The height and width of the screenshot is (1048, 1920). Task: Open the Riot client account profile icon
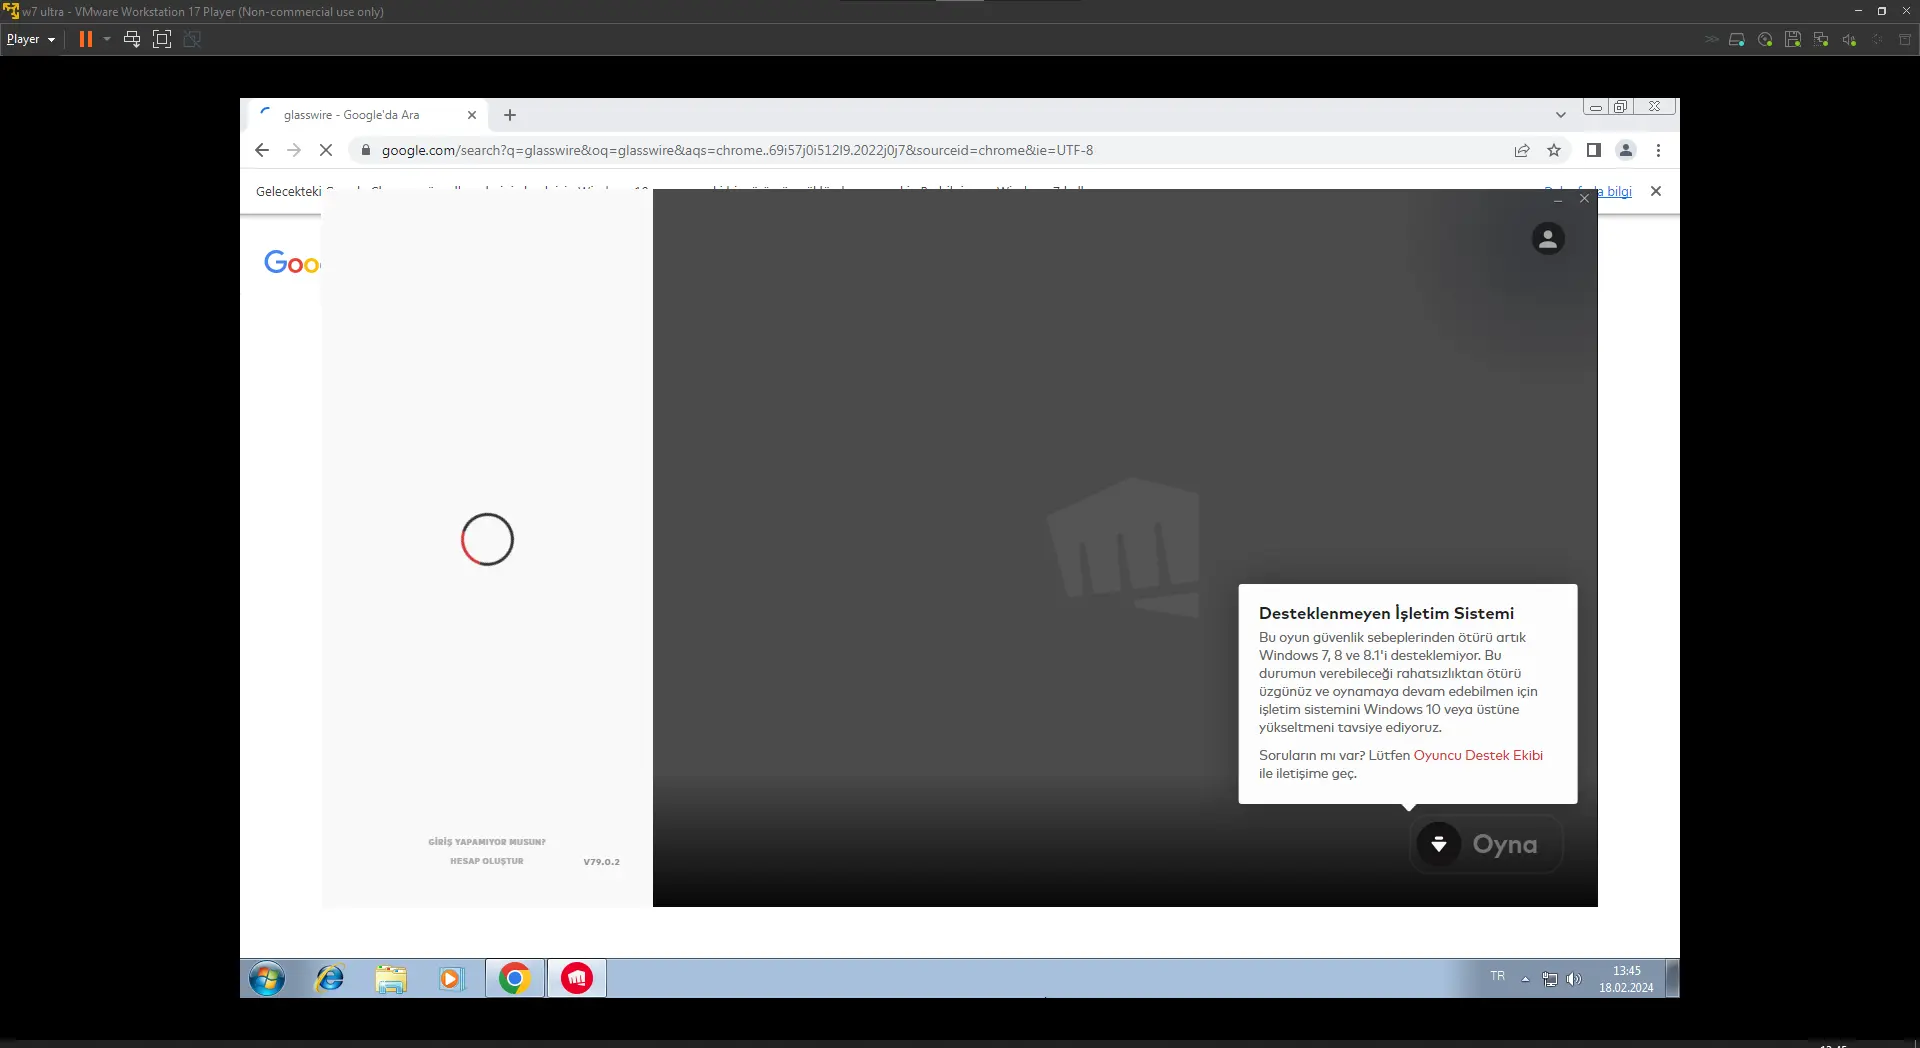(x=1548, y=239)
